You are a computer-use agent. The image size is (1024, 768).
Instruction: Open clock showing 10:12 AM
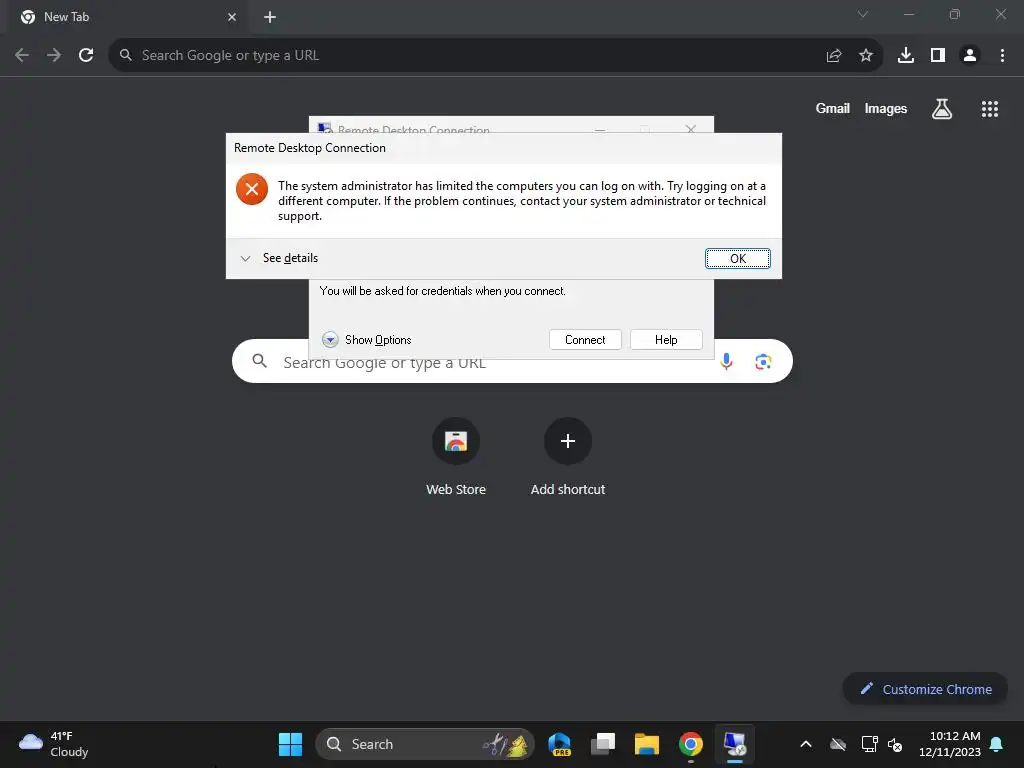[x=950, y=744]
